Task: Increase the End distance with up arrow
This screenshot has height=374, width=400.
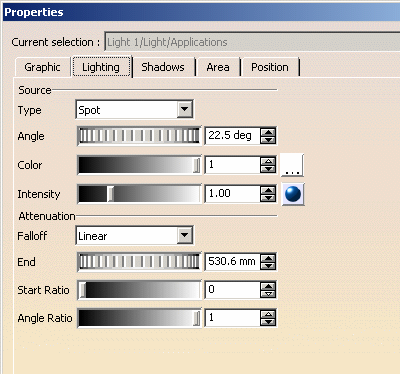Action: point(268,258)
